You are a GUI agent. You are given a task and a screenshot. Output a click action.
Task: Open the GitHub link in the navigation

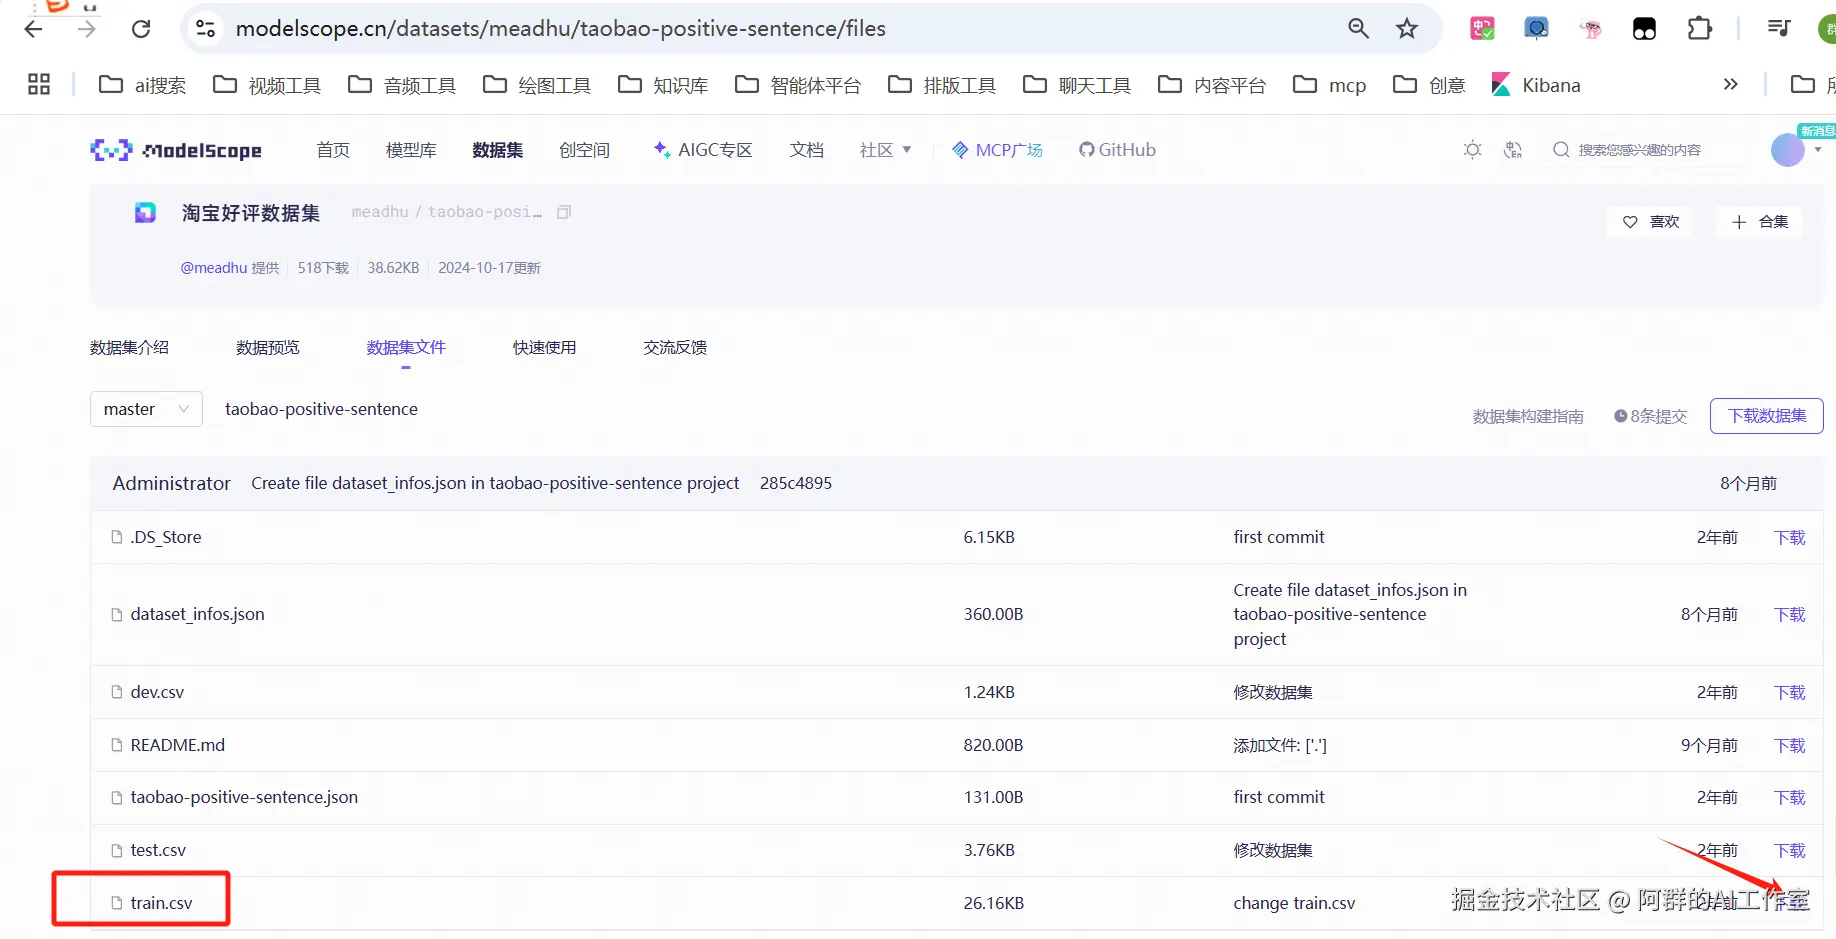pyautogui.click(x=1117, y=150)
